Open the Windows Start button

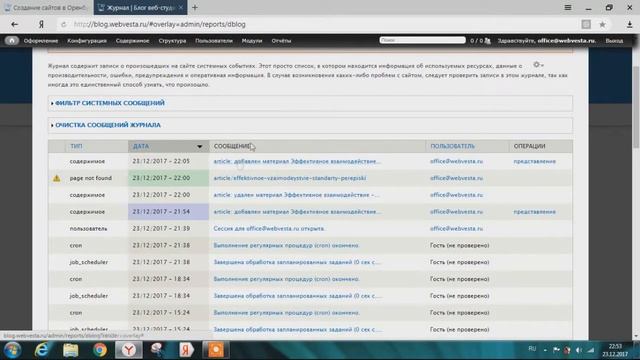(x=12, y=350)
